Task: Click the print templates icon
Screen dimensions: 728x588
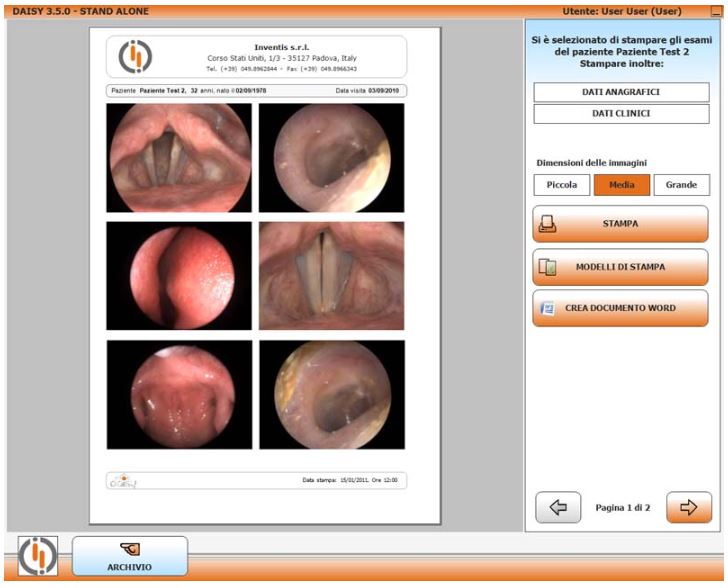Action: pos(547,268)
